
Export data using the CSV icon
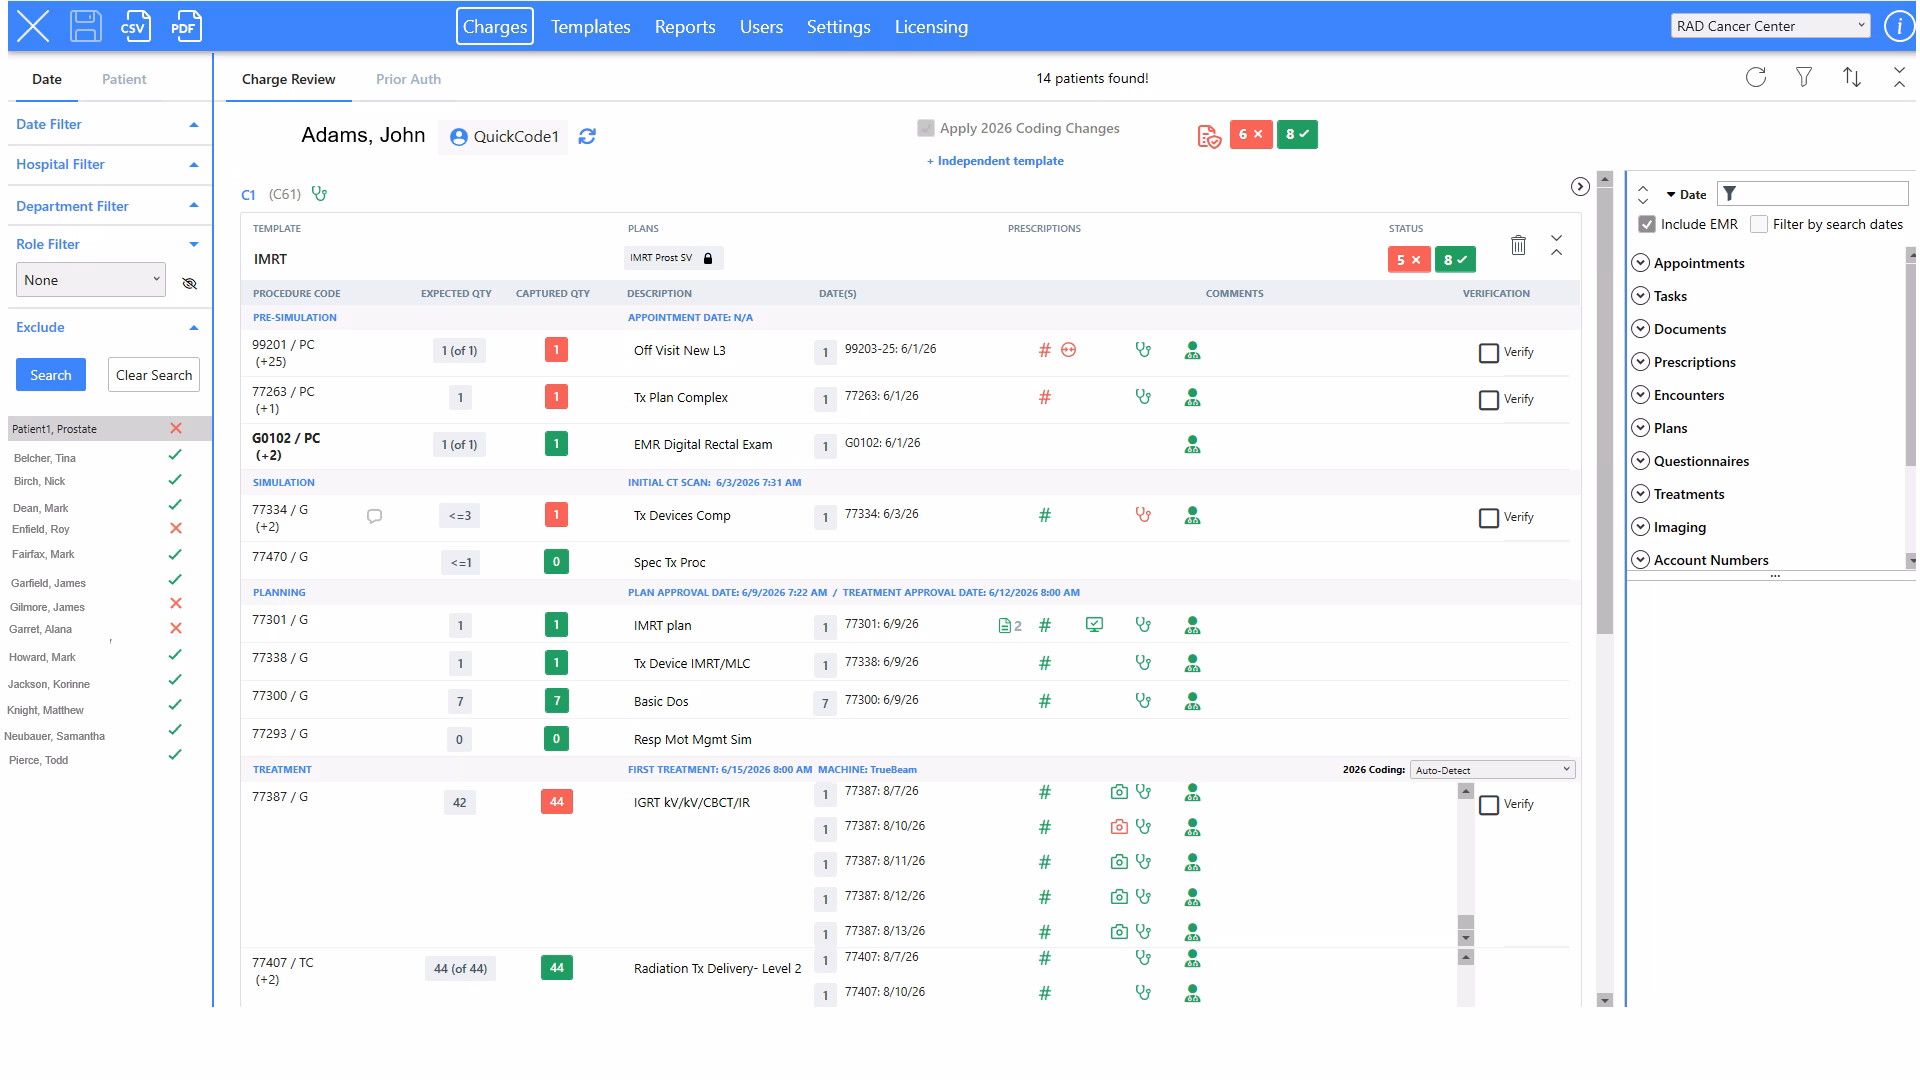click(x=134, y=26)
